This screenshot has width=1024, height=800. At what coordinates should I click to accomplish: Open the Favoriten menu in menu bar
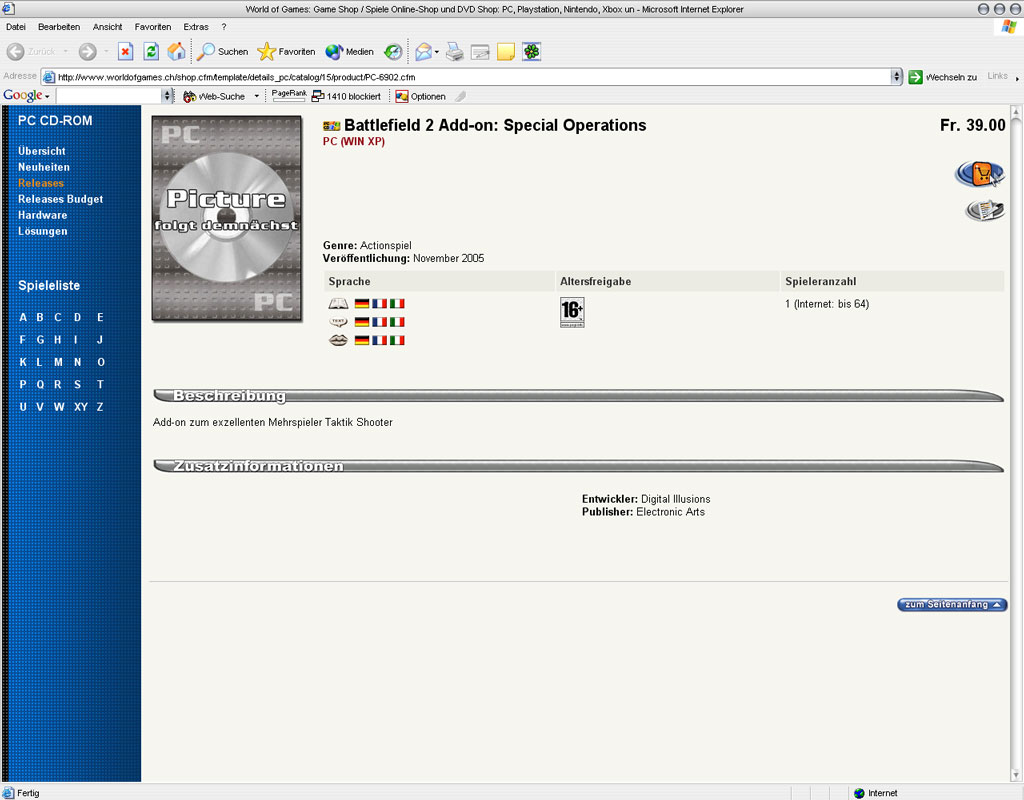pos(153,27)
